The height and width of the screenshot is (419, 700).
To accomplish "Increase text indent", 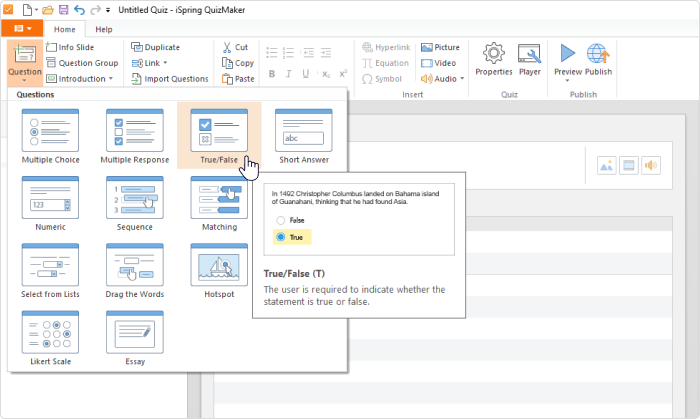I will pos(326,52).
